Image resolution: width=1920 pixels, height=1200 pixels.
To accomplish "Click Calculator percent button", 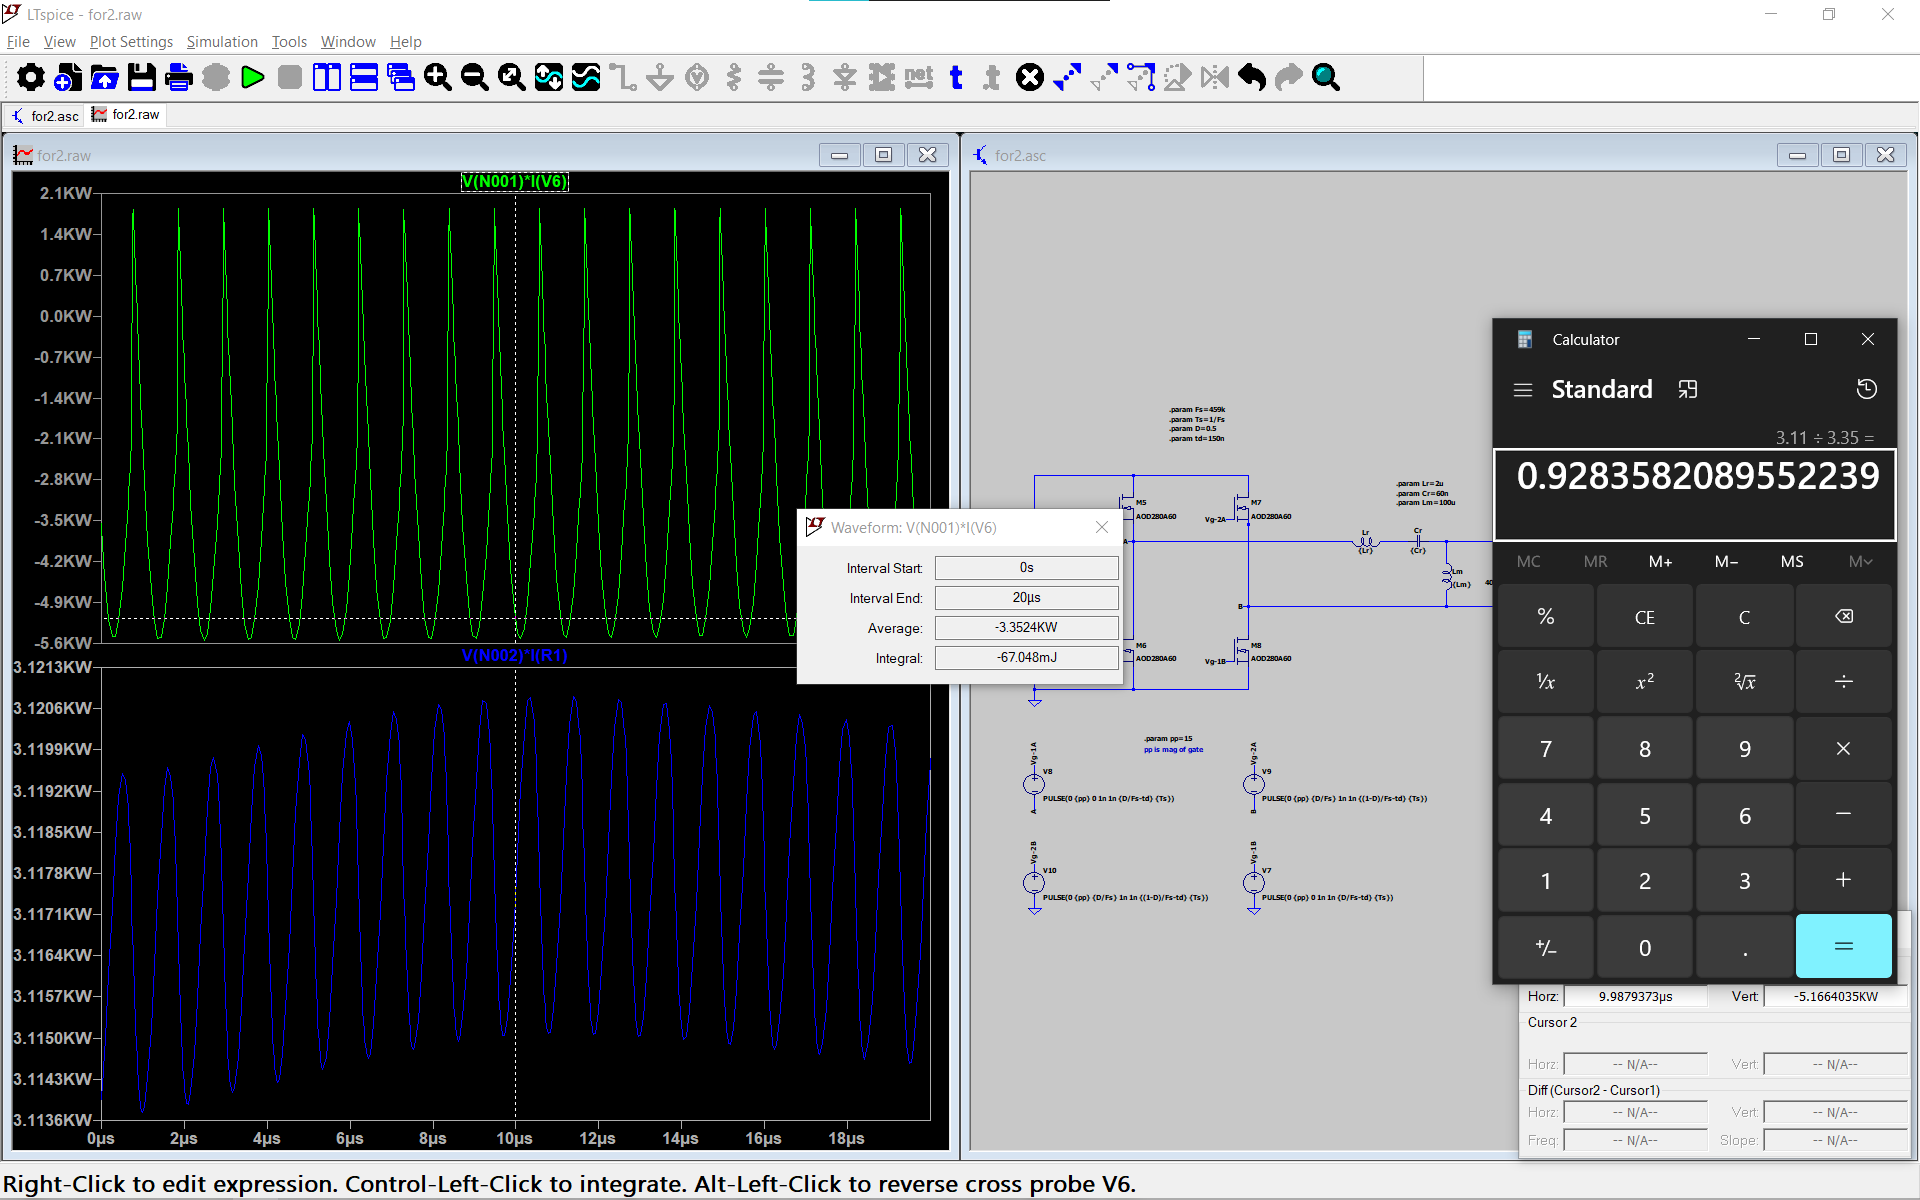I will click(1545, 617).
